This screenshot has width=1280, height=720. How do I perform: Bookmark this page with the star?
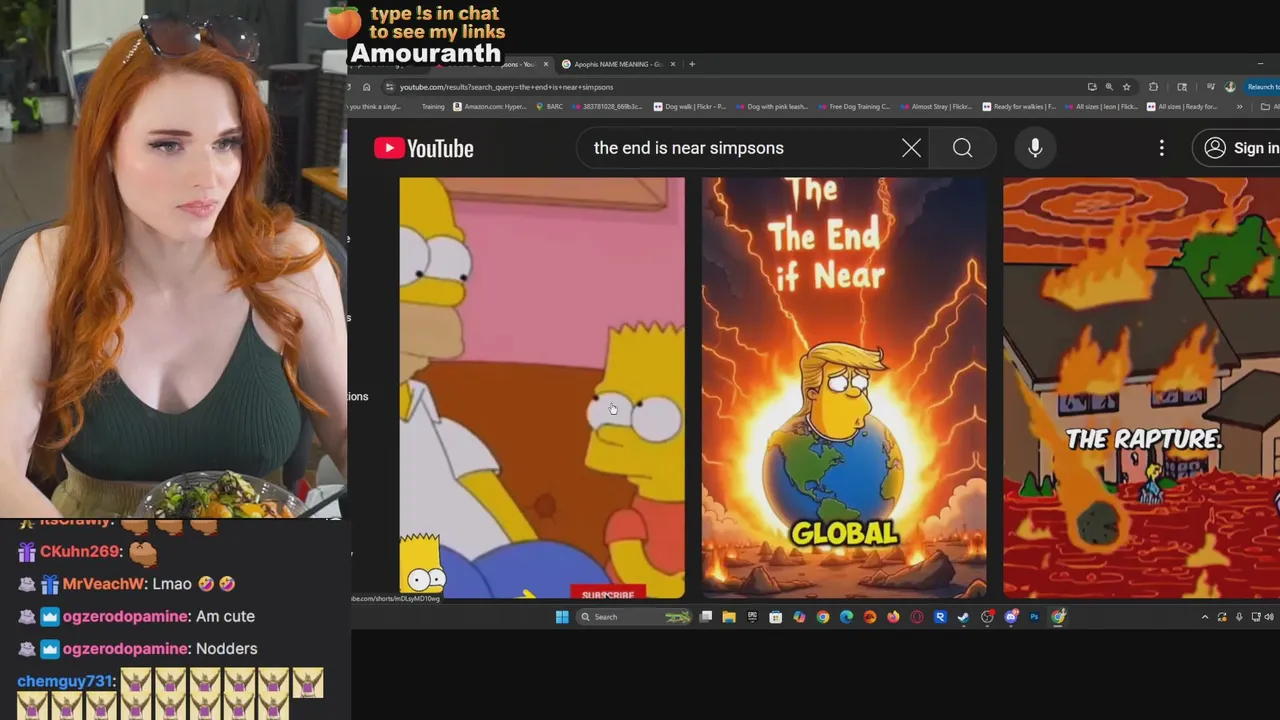click(1126, 87)
